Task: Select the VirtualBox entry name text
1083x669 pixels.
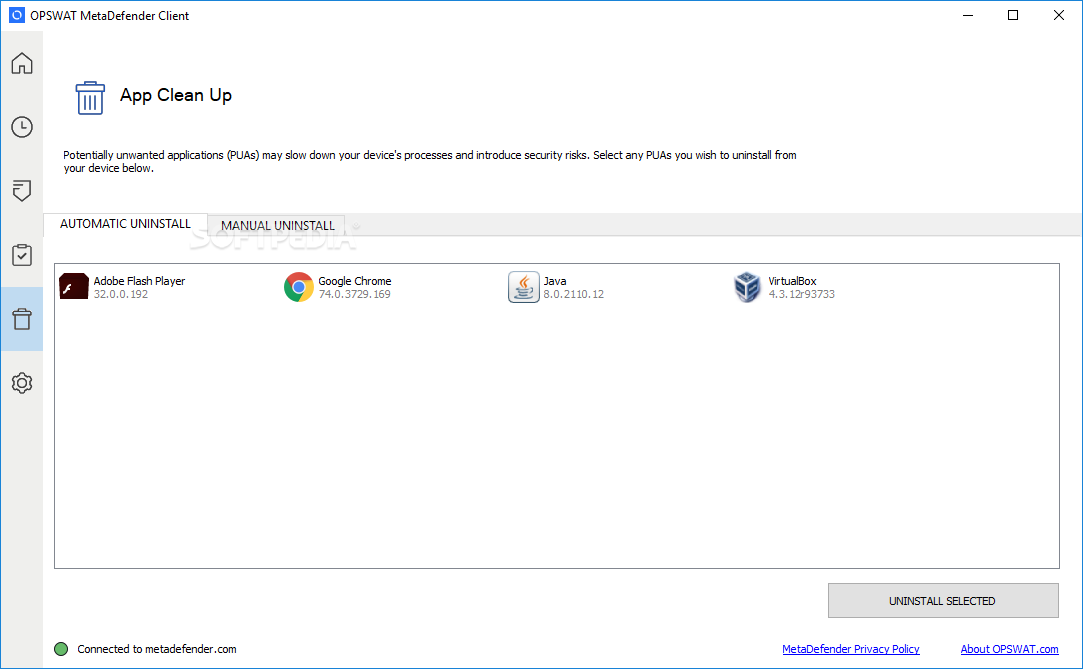Action: click(792, 281)
